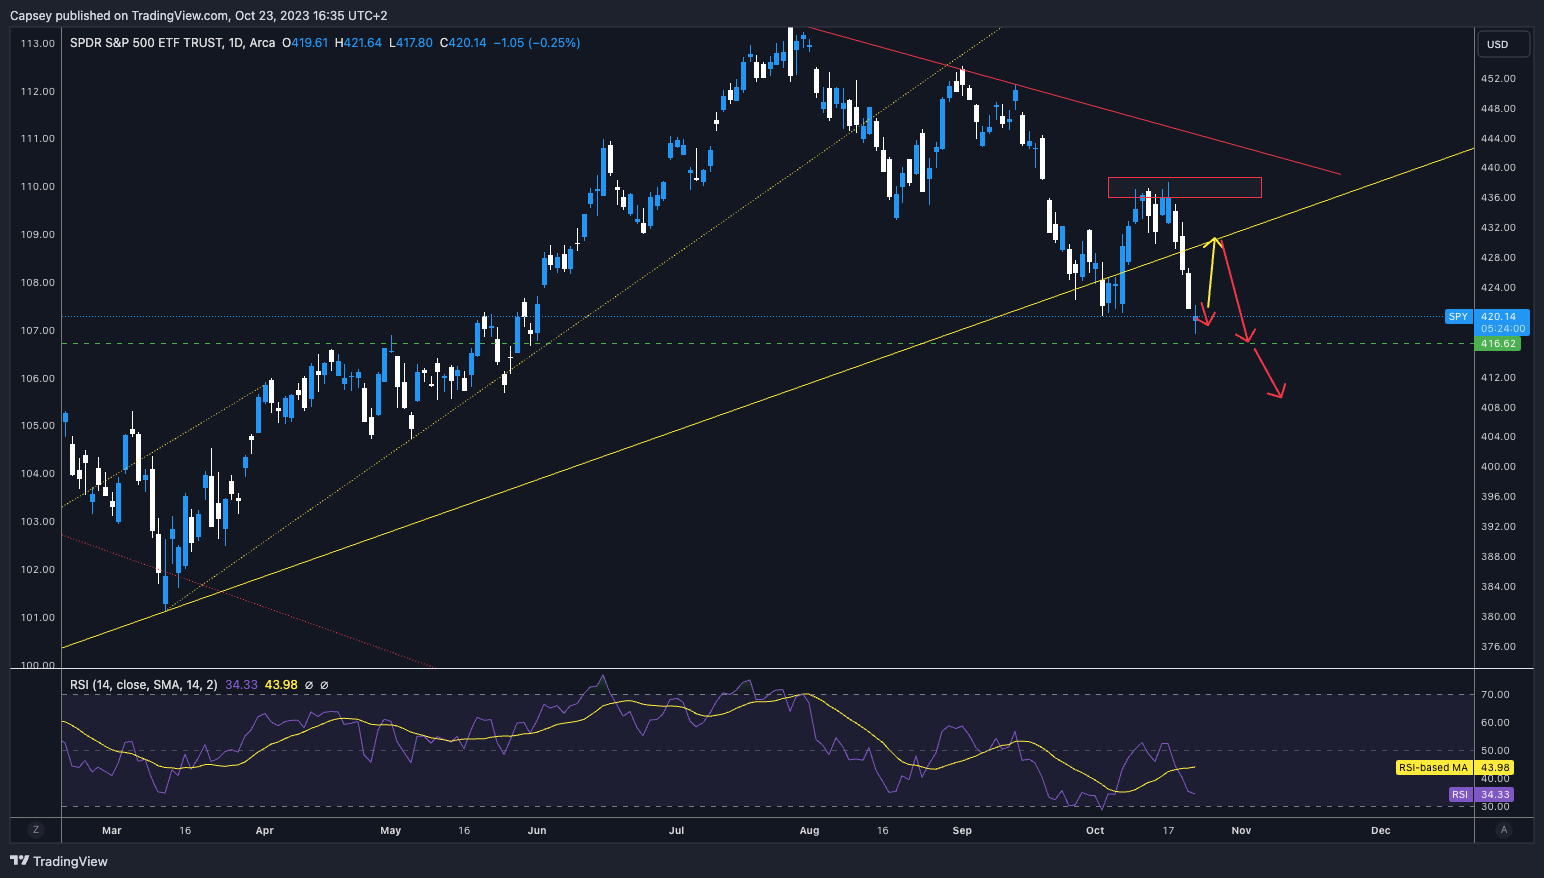The width and height of the screenshot is (1544, 878).
Task: Click the TradingView logo
Action: coord(59,861)
